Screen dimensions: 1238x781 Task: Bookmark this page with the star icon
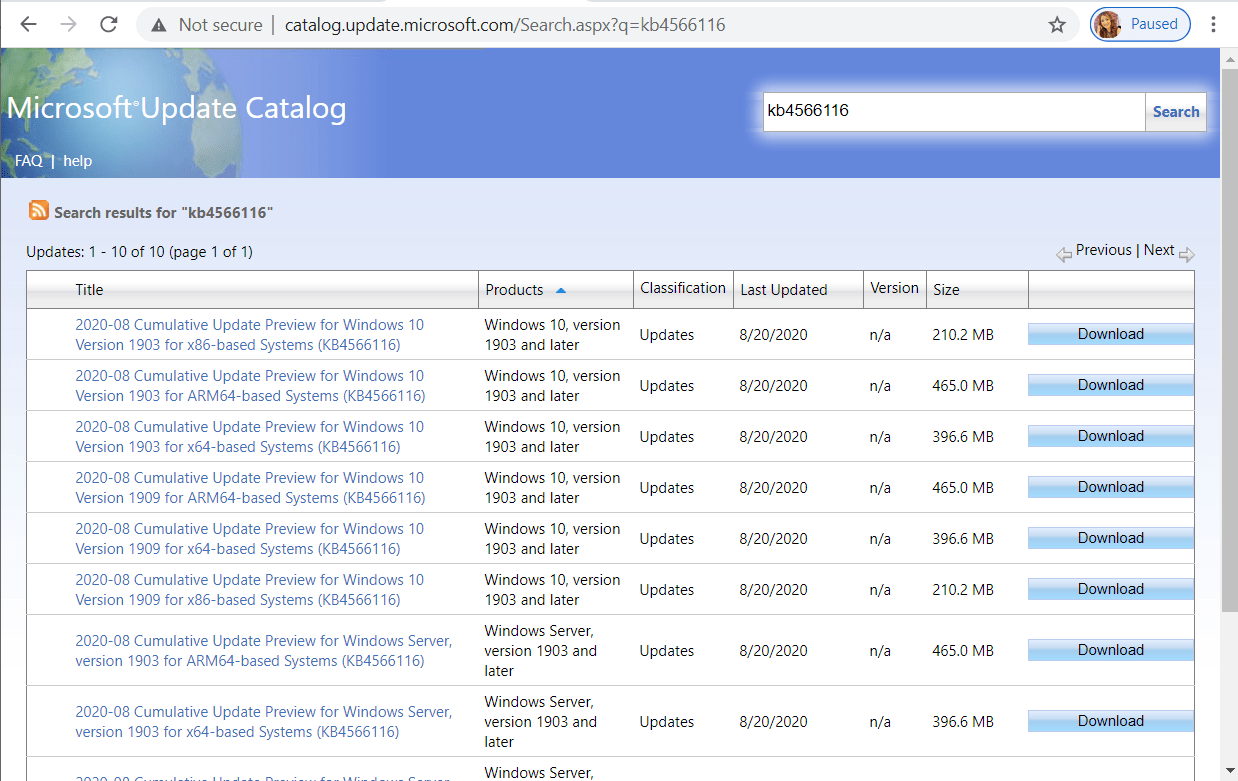(1057, 23)
